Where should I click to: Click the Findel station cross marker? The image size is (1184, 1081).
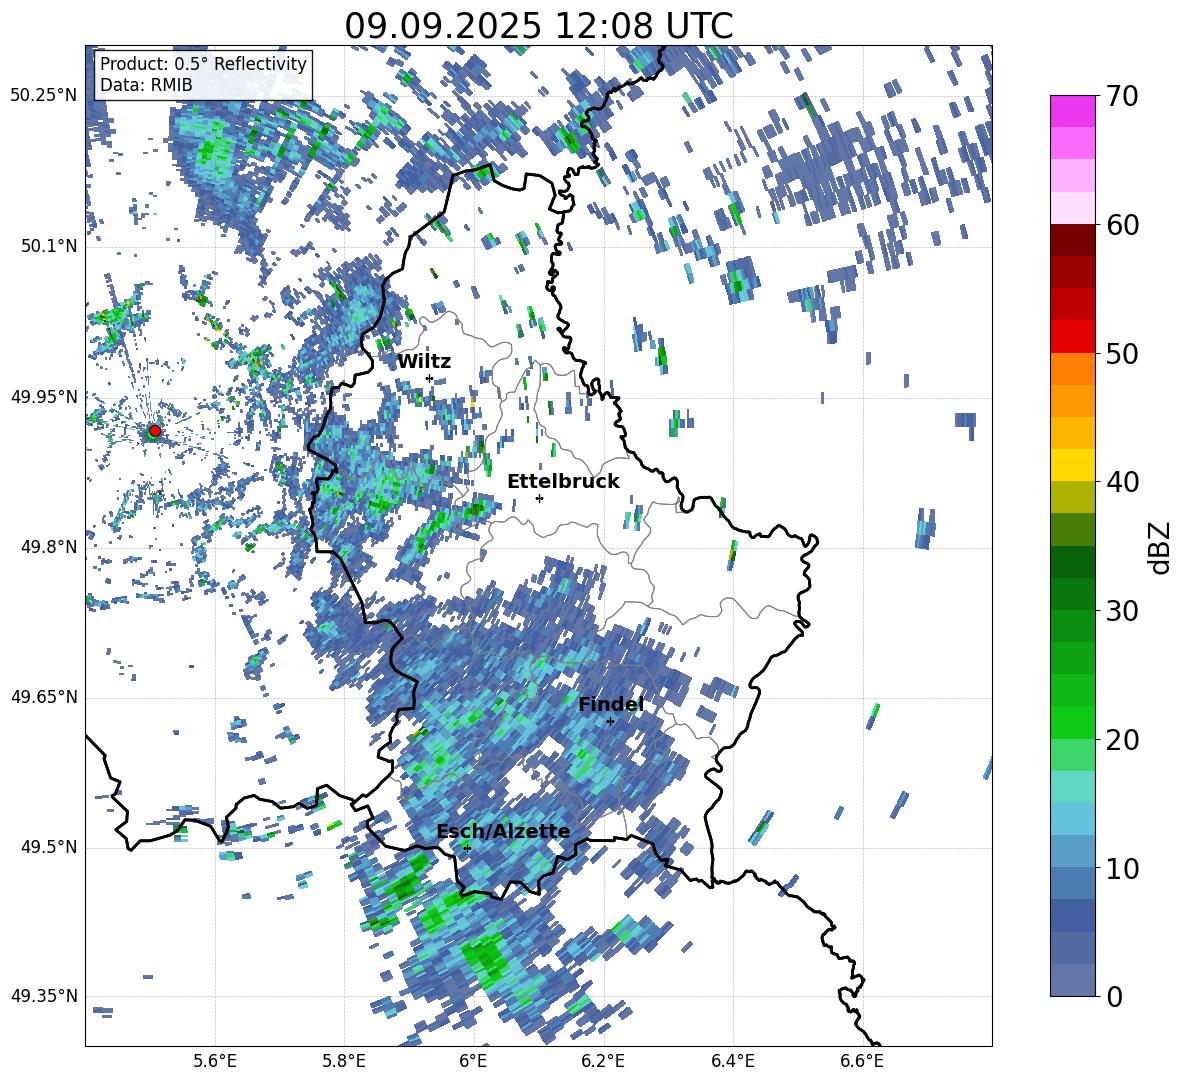click(x=610, y=721)
